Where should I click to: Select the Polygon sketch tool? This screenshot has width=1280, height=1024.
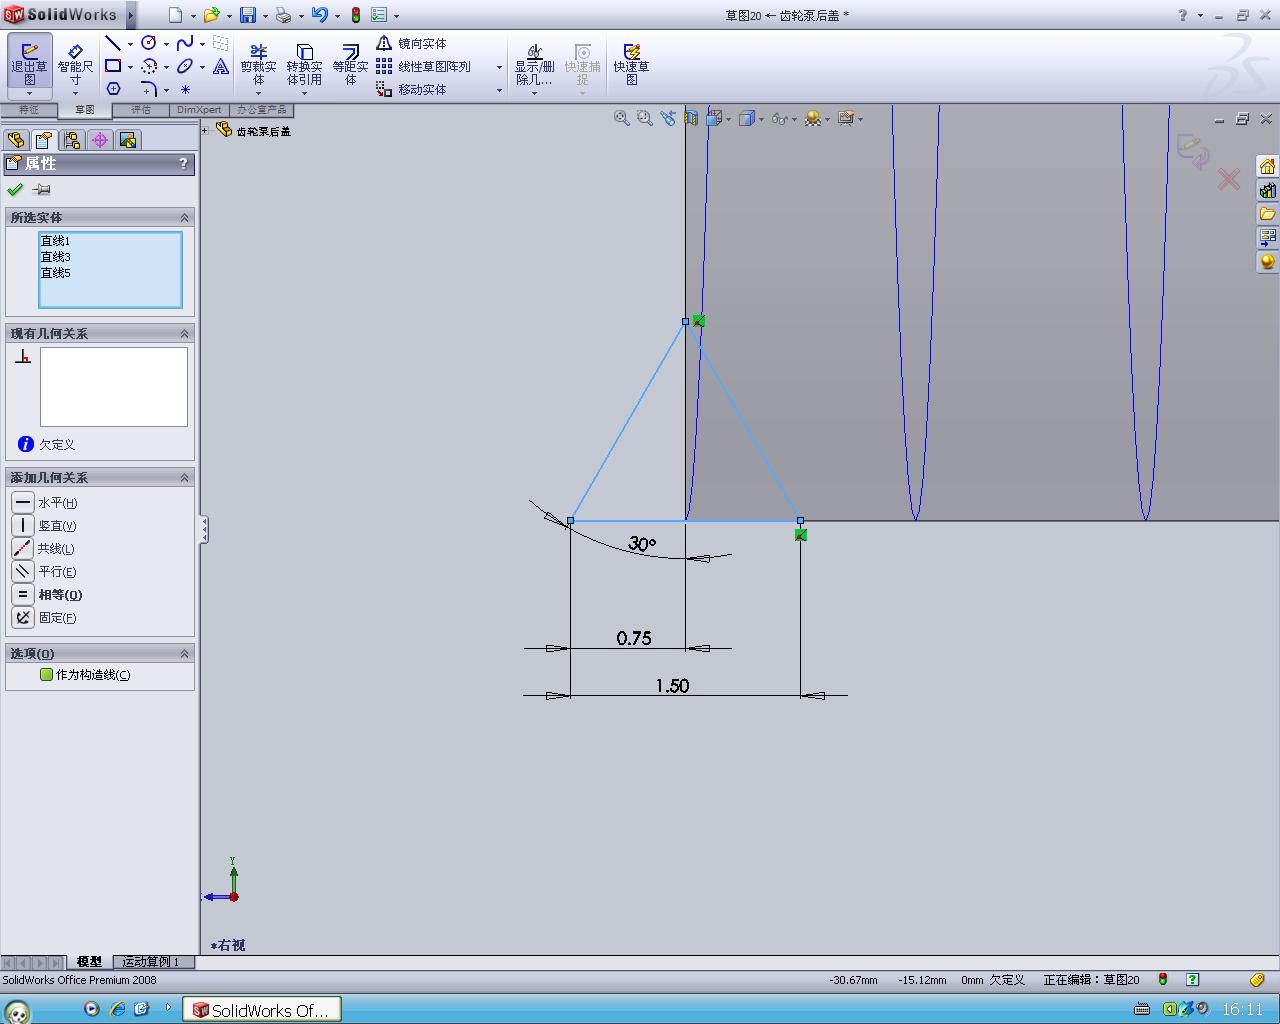113,89
